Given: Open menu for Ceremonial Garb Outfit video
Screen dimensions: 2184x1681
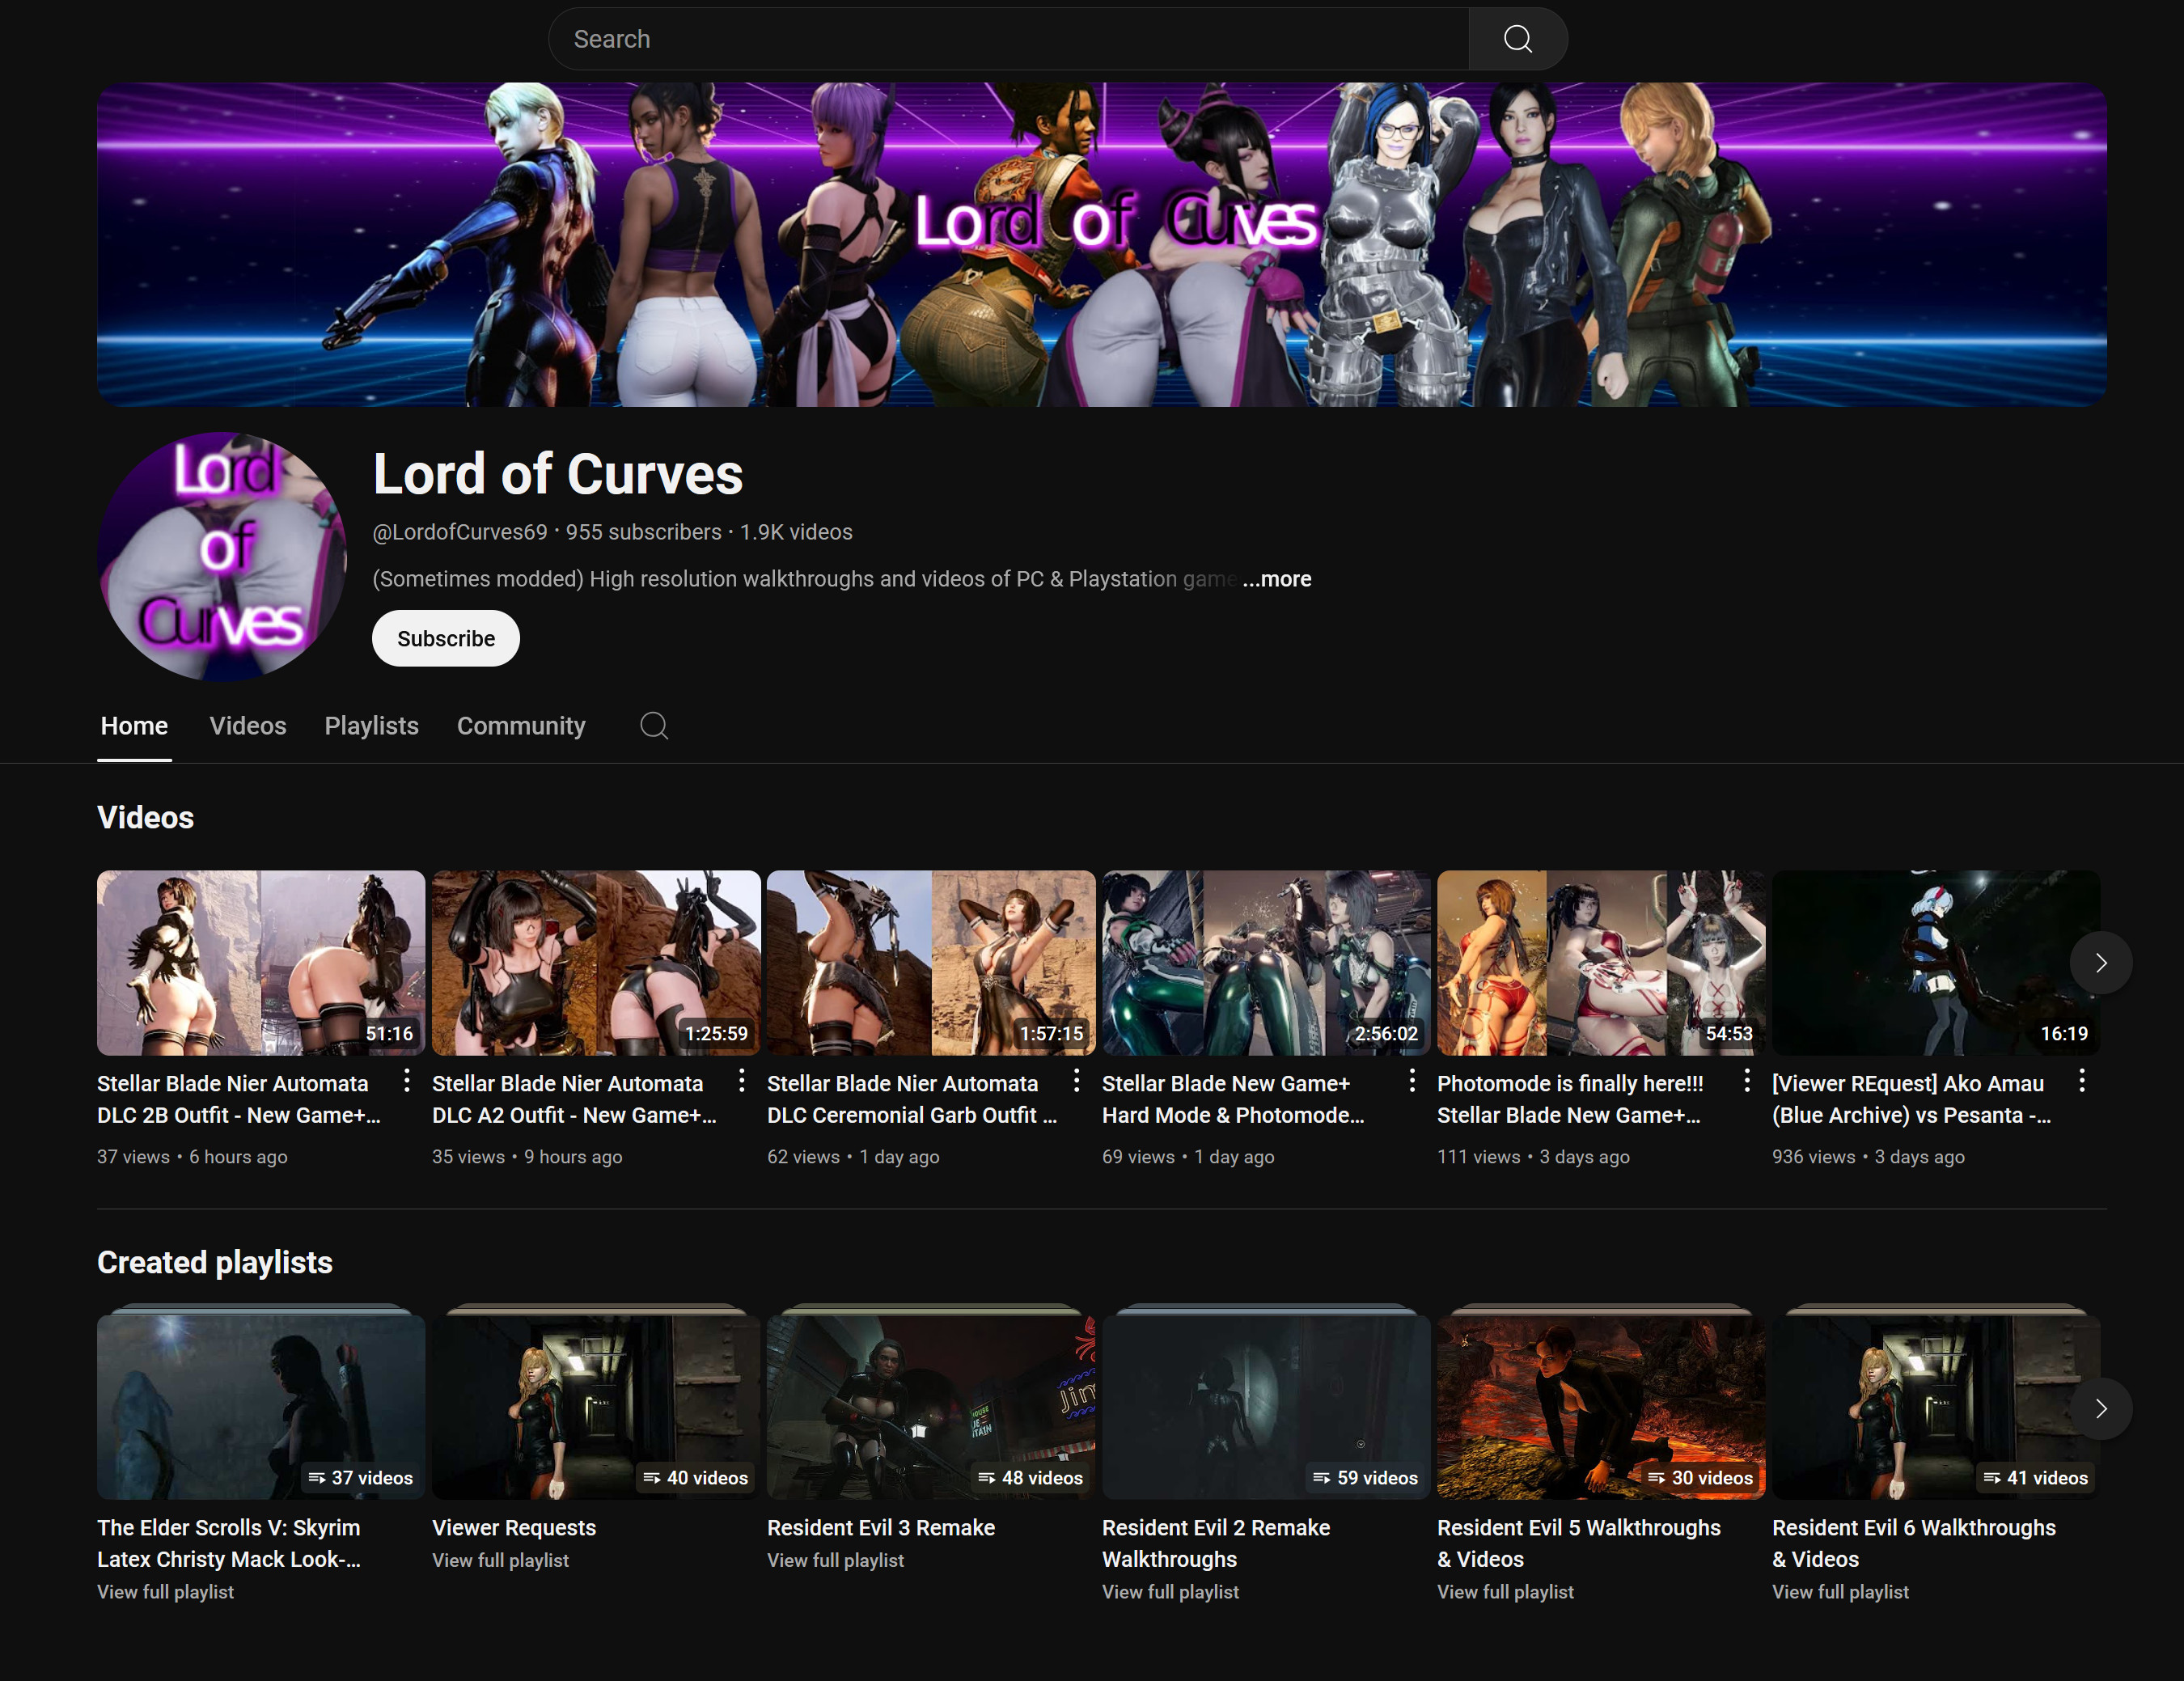Looking at the screenshot, I should [x=1076, y=1080].
